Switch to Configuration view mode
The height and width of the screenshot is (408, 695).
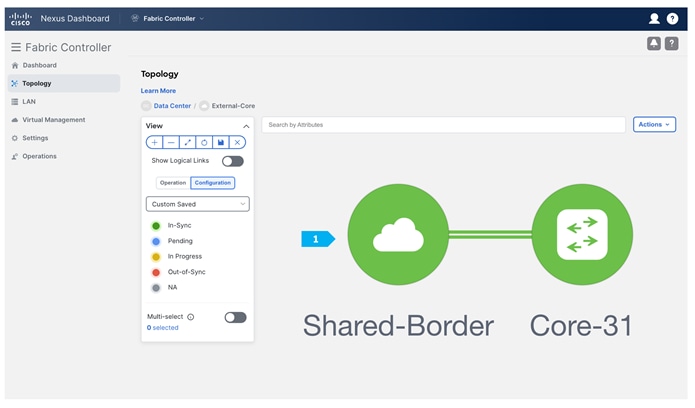(213, 183)
